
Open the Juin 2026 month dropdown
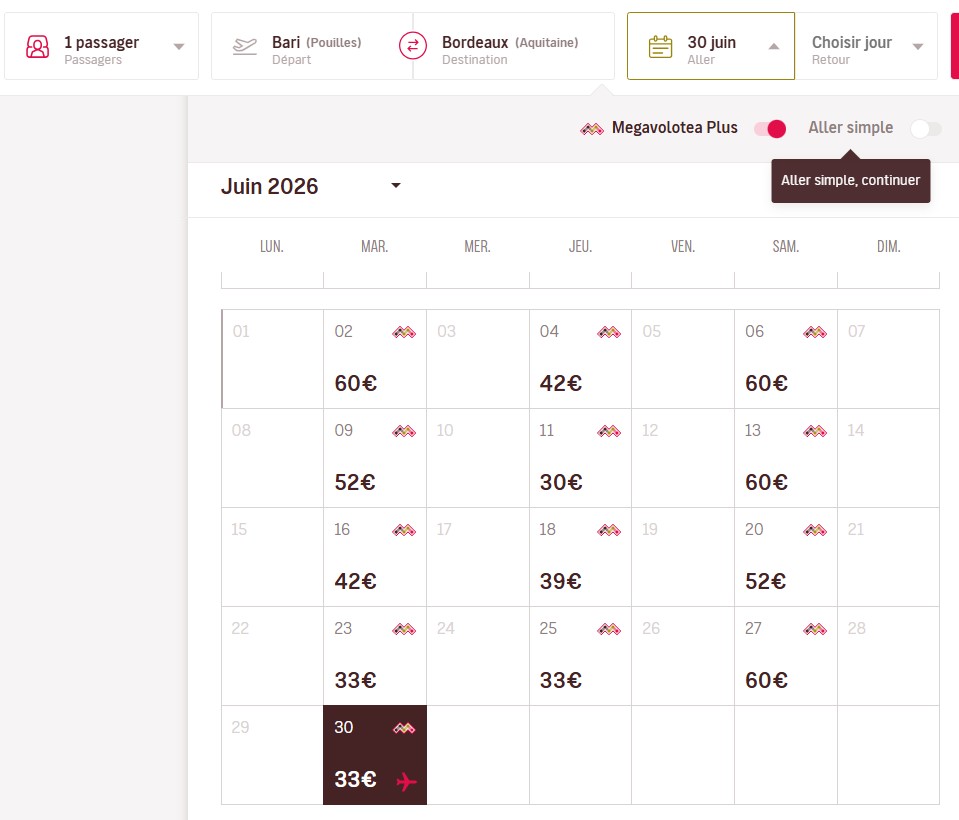pos(396,186)
